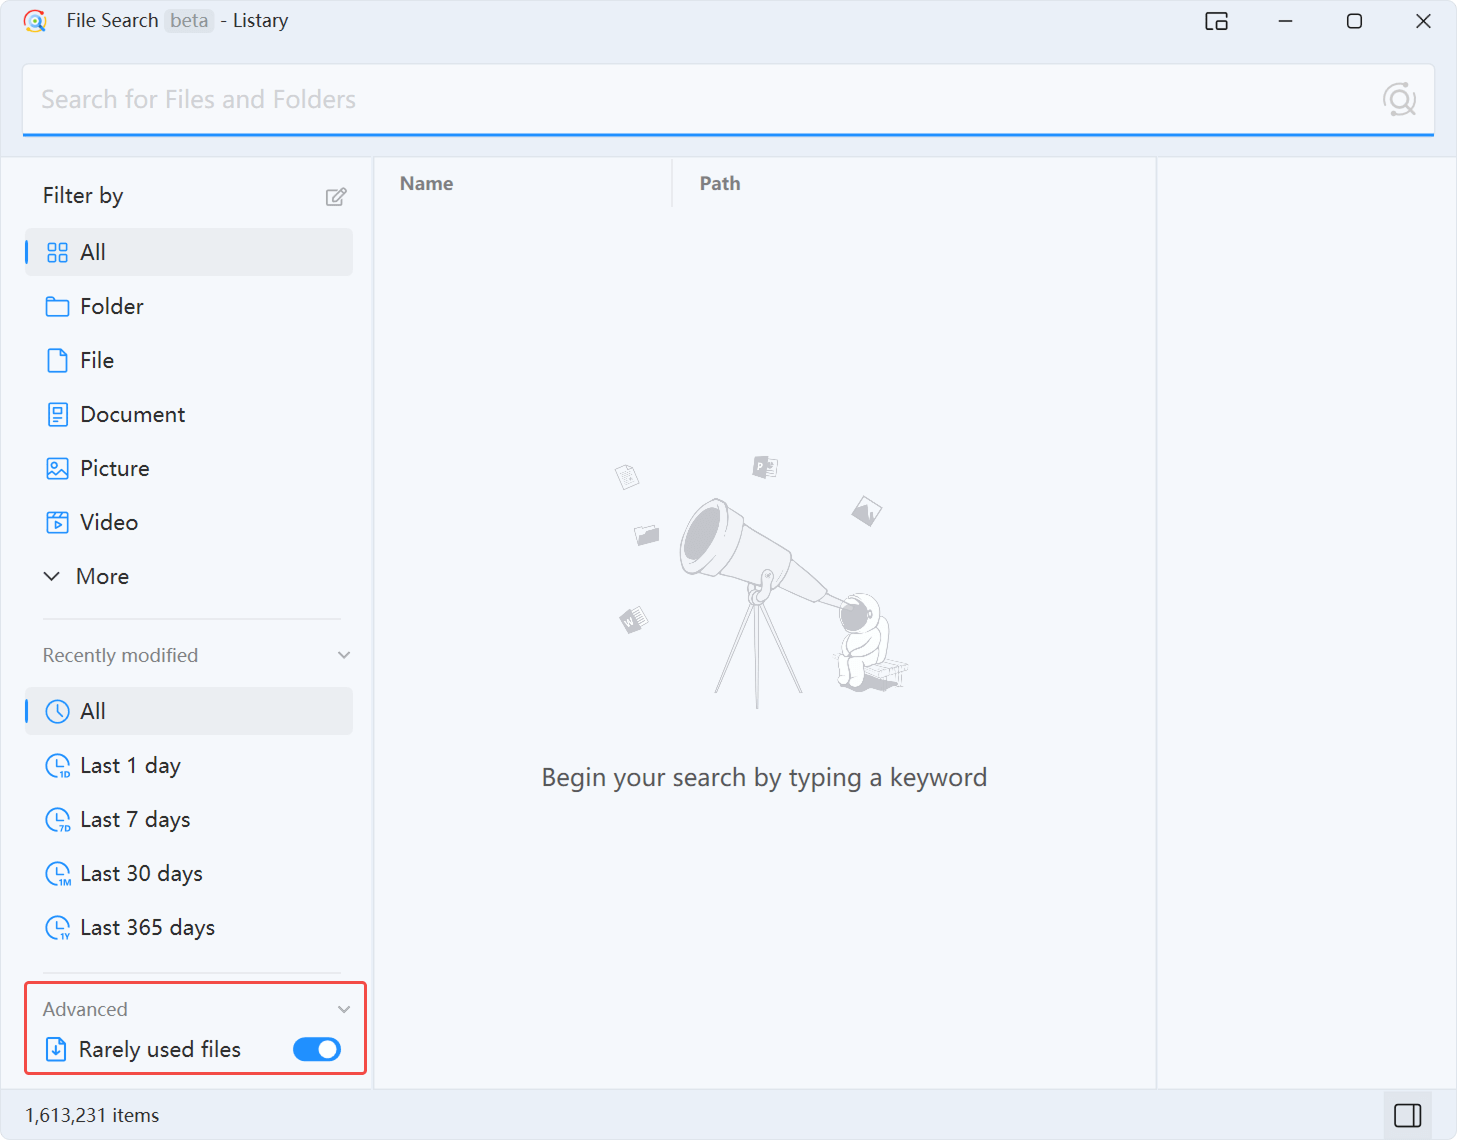The width and height of the screenshot is (1457, 1140).
Task: Toggle off the Rarely used files switch
Action: [317, 1049]
